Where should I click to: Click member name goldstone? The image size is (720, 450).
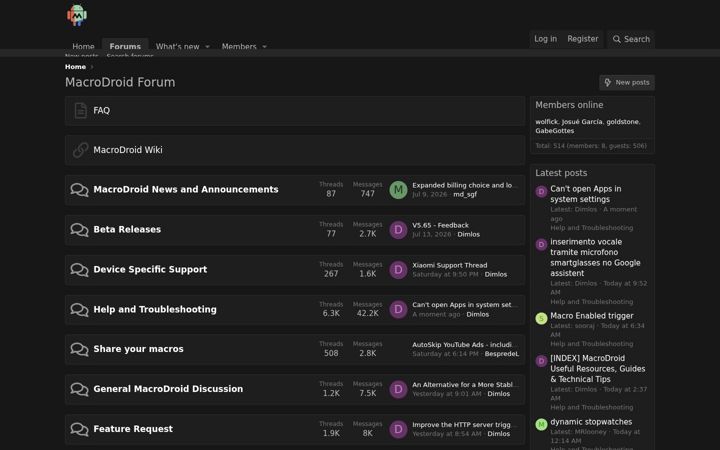(x=622, y=122)
